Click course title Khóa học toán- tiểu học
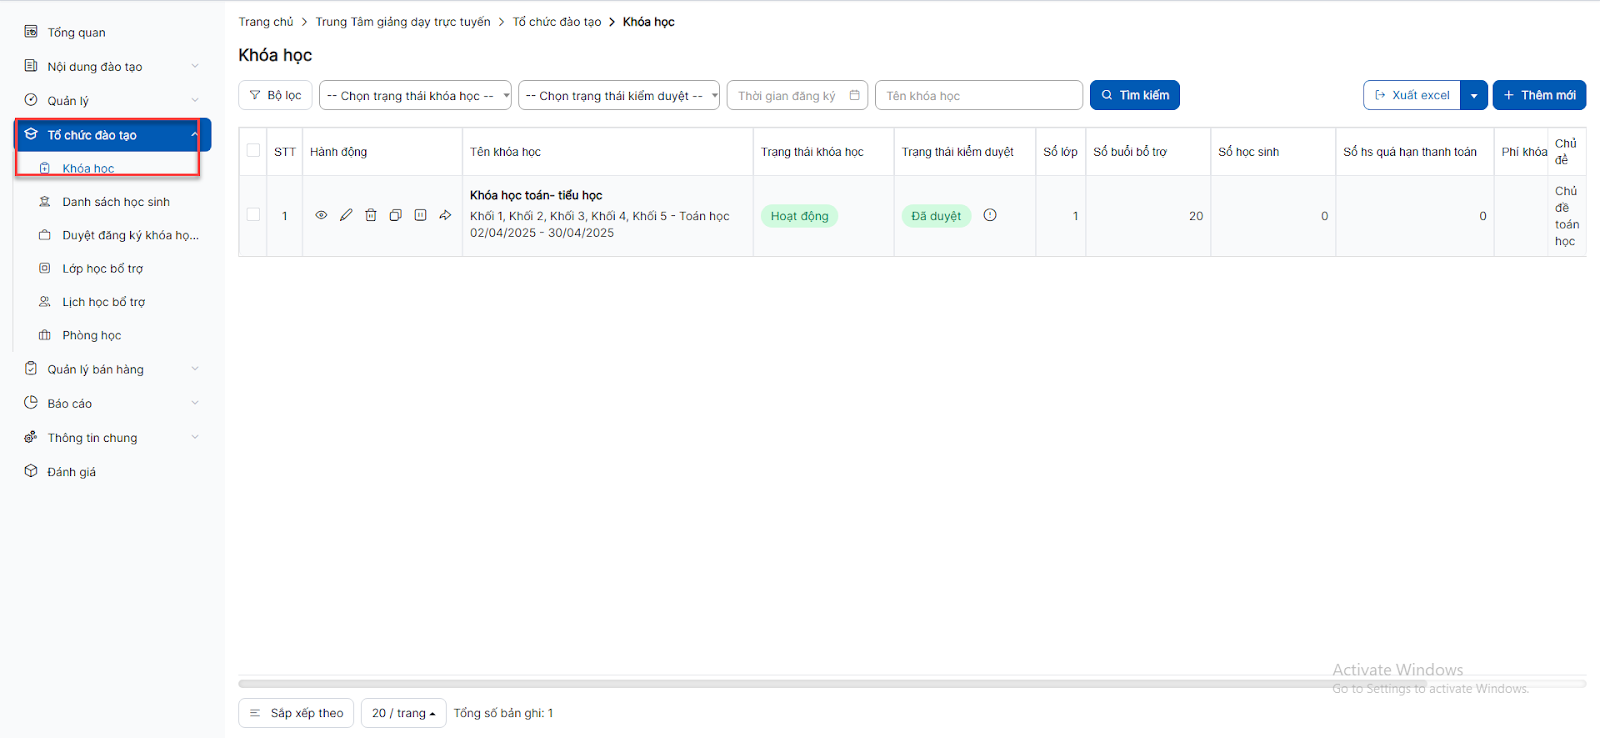Image resolution: width=1600 pixels, height=738 pixels. click(x=536, y=195)
